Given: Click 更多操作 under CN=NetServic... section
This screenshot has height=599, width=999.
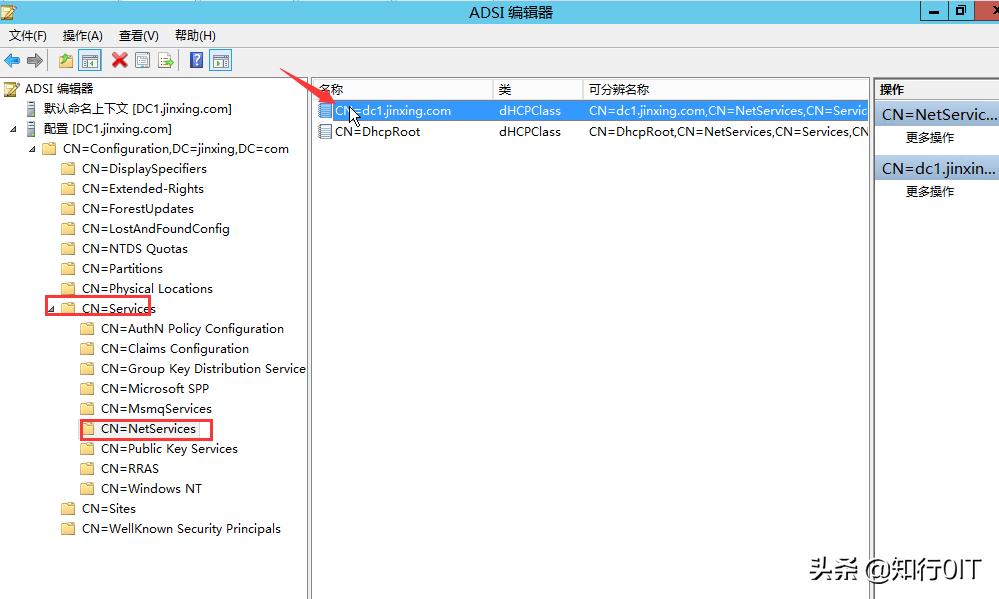Looking at the screenshot, I should 930,138.
